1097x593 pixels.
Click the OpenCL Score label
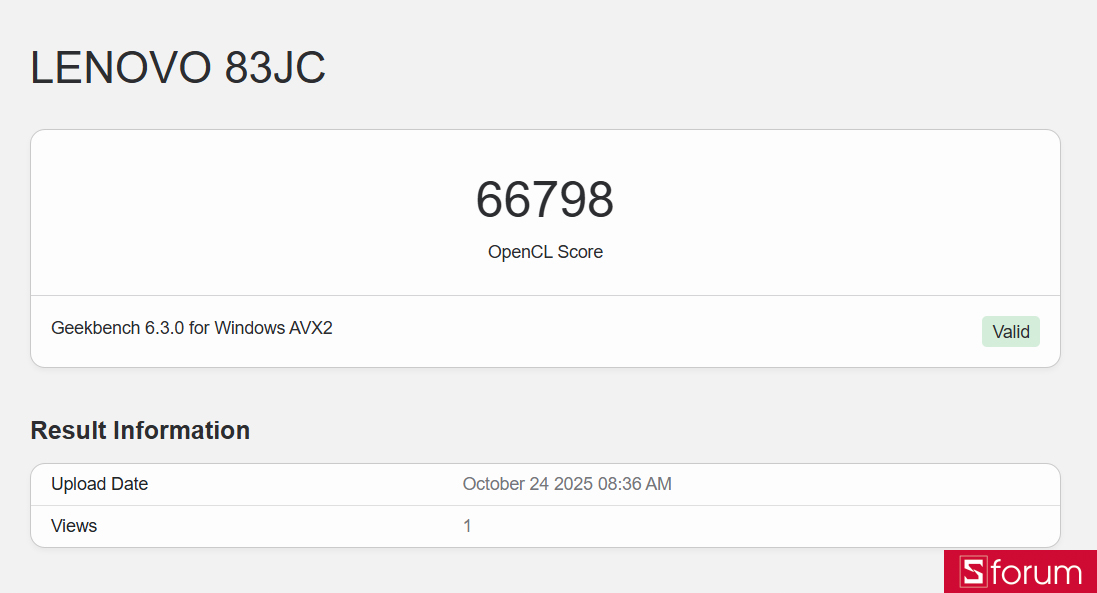545,252
